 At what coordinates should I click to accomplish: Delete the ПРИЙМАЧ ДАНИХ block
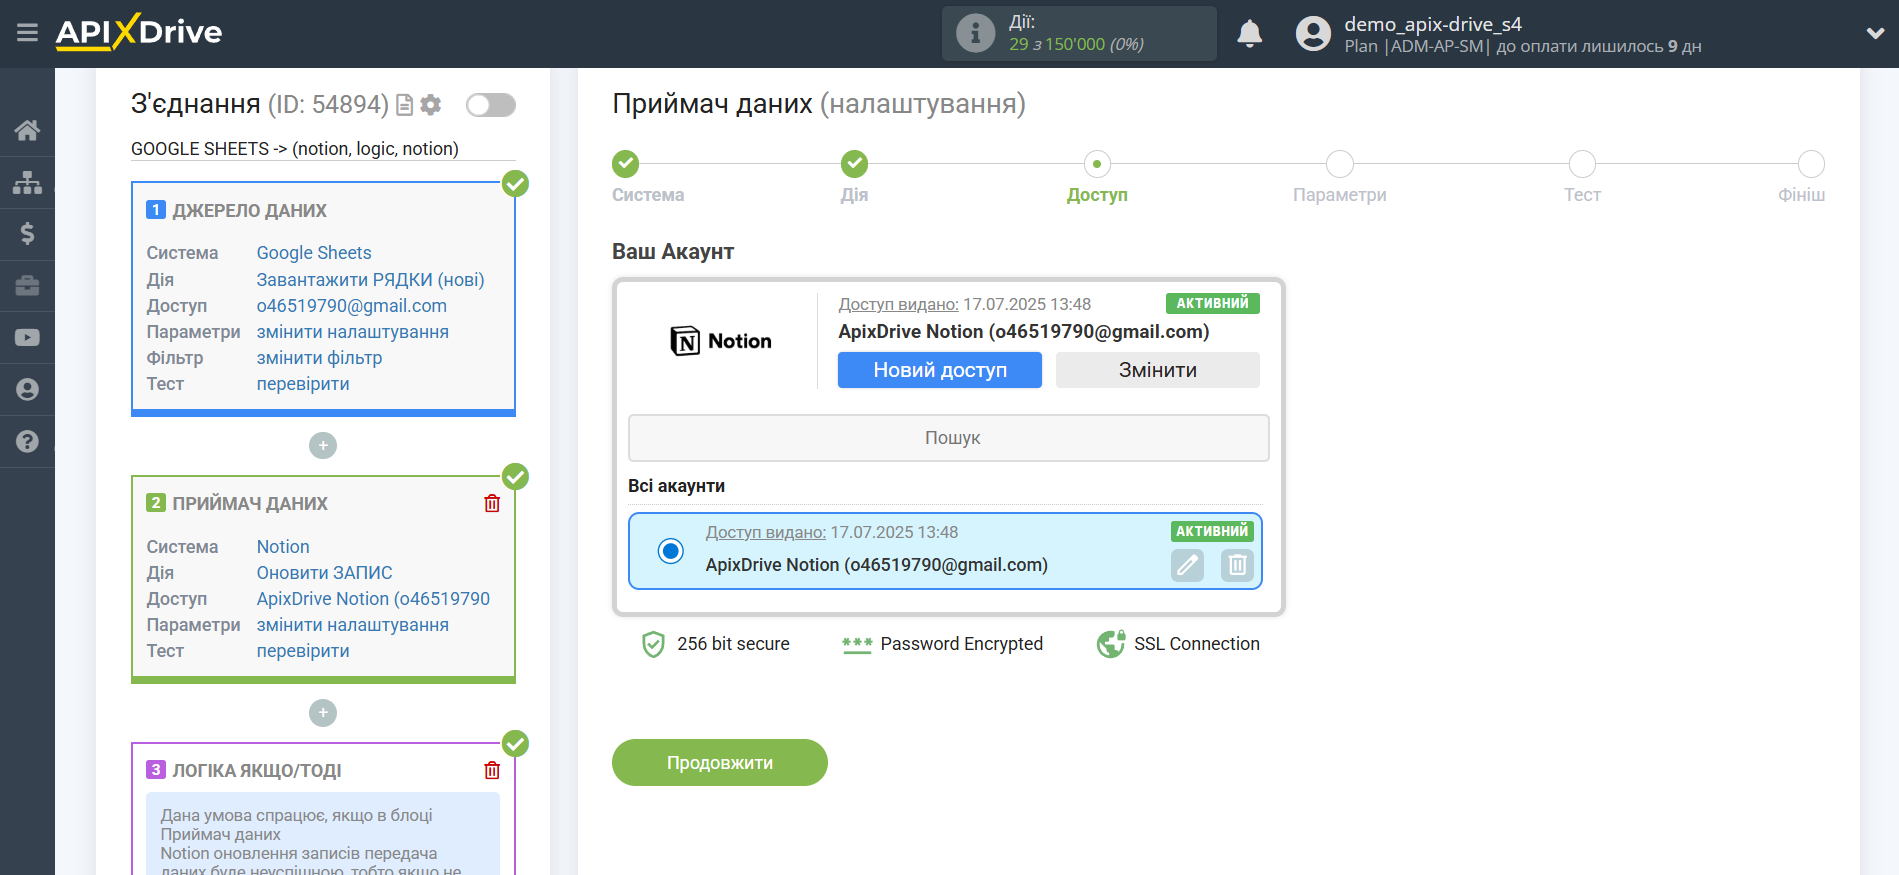click(492, 503)
